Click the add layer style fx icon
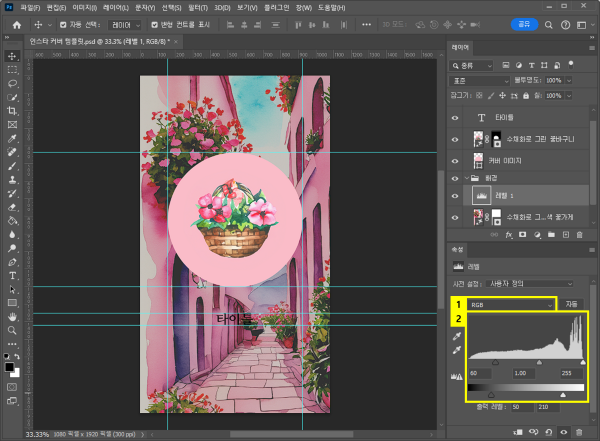The width and height of the screenshot is (600, 441). [x=508, y=234]
